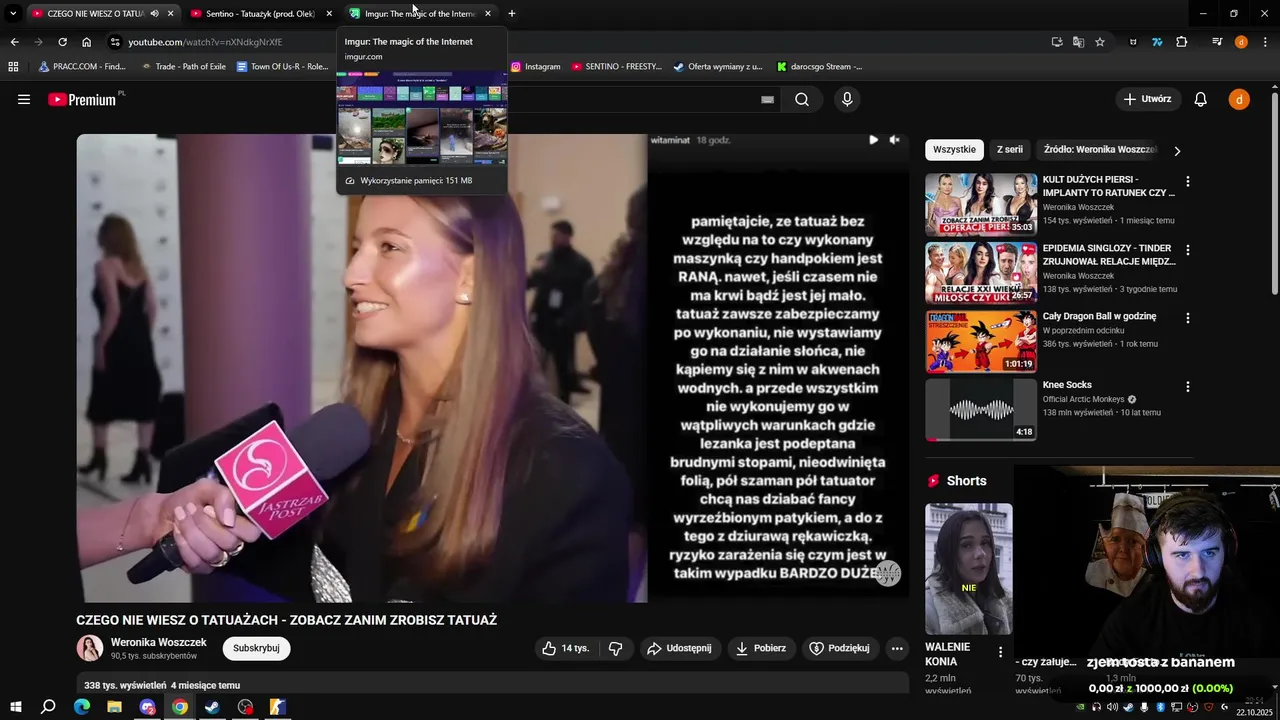
Task: Open the browser home page button
Action: pyautogui.click(x=87, y=42)
